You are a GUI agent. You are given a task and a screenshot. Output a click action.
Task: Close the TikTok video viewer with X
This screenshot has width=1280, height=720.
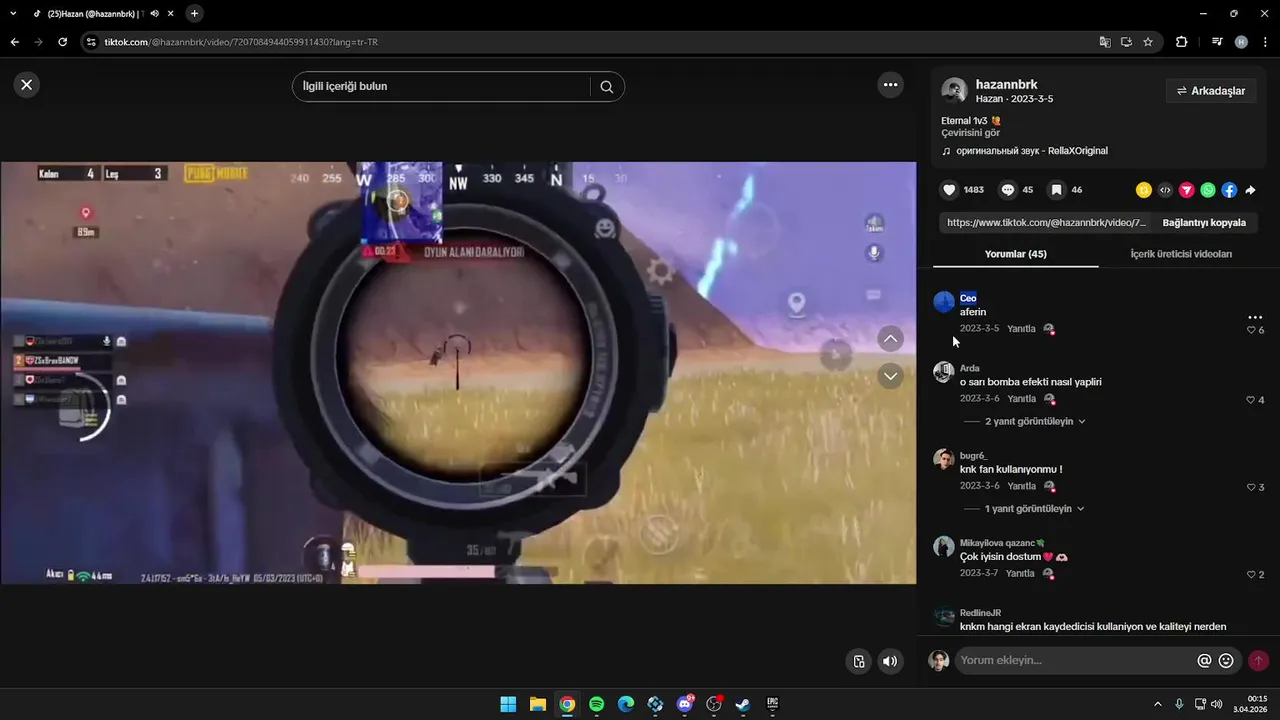(x=27, y=85)
